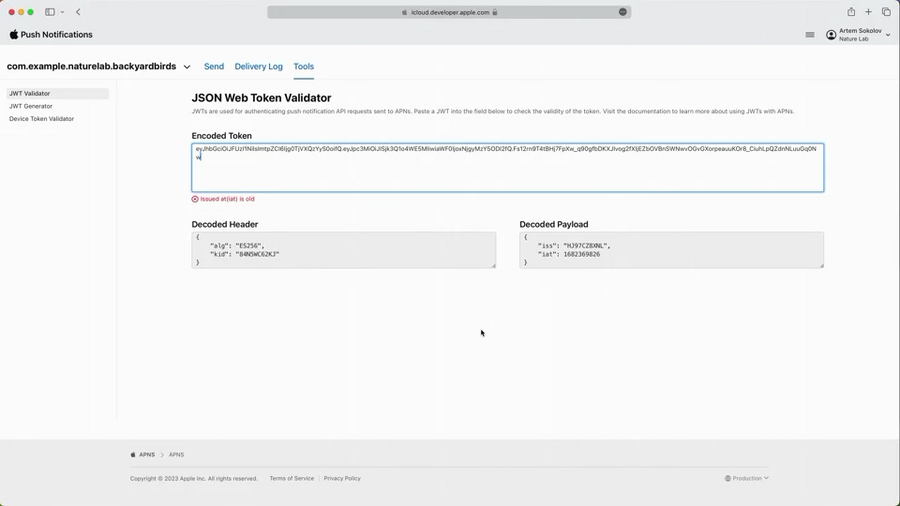The height and width of the screenshot is (506, 900).
Task: Click the lock icon in the address bar
Action: (x=495, y=12)
